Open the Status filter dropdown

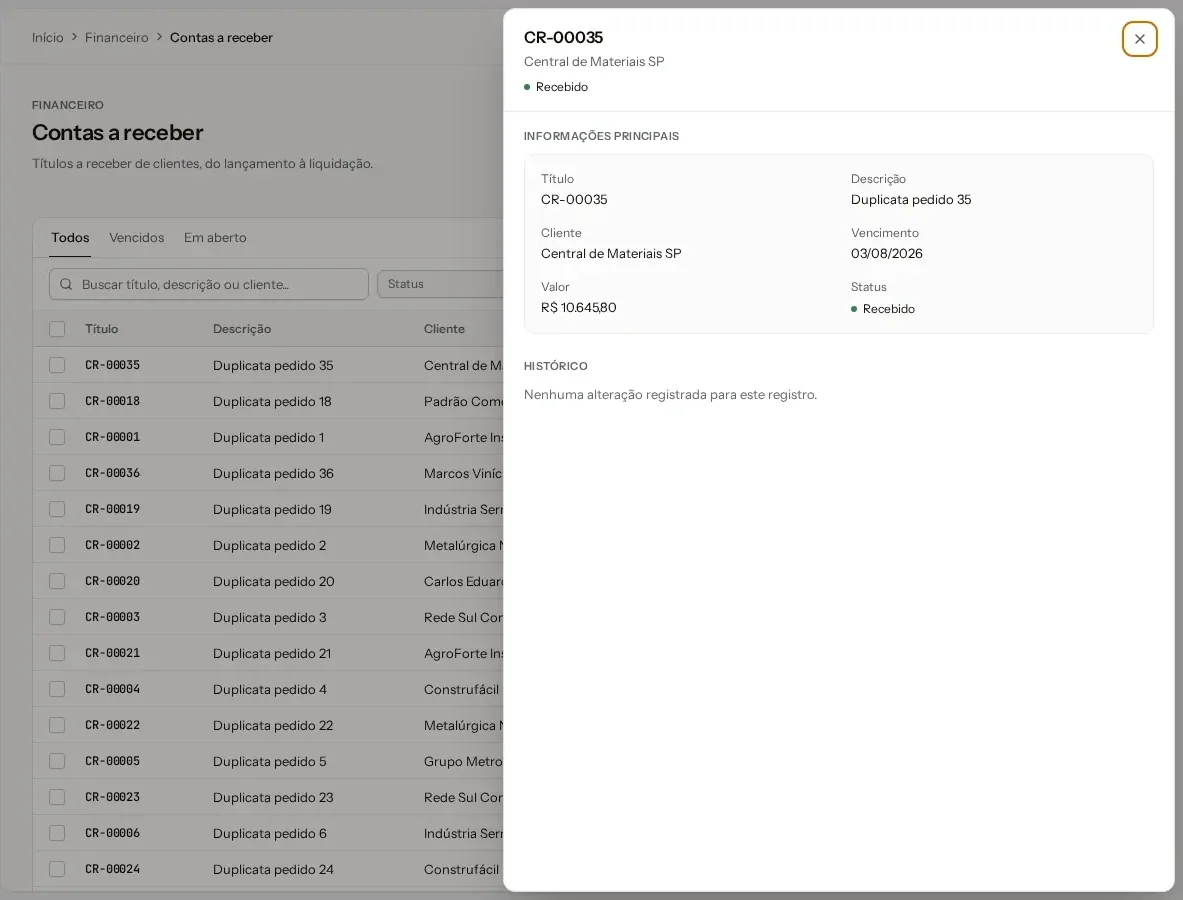[x=441, y=284]
